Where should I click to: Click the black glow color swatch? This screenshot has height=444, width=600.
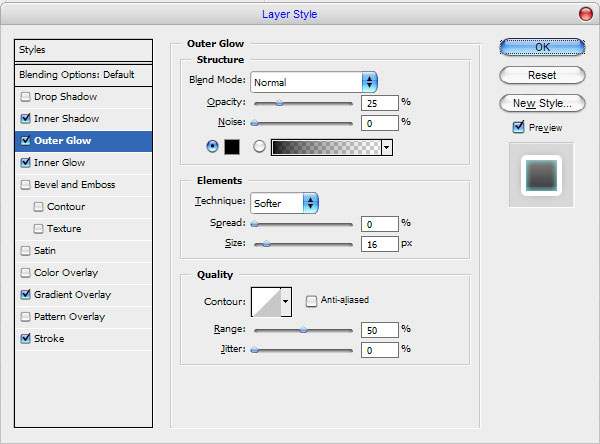(232, 147)
